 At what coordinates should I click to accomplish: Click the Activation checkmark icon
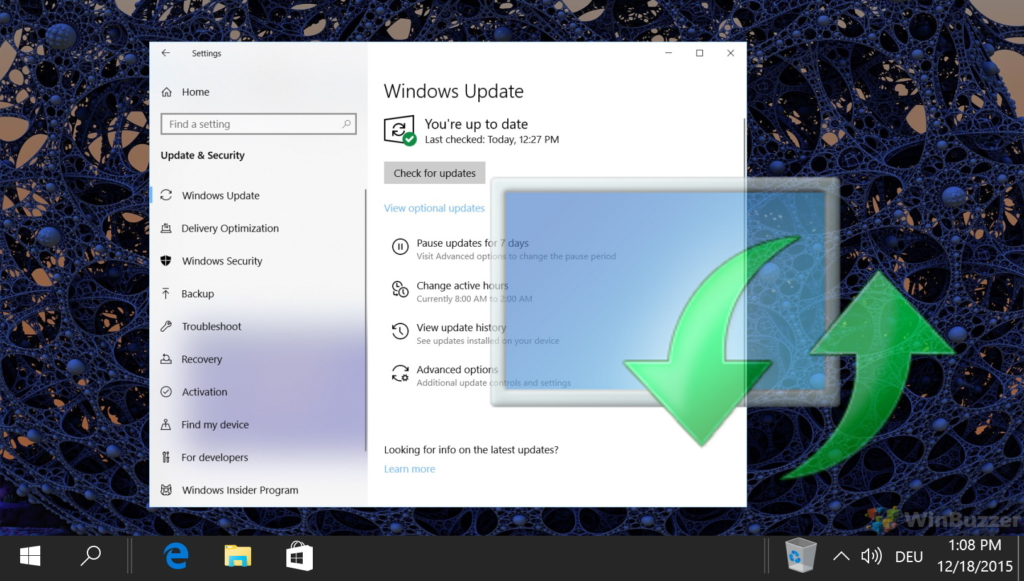coord(167,391)
